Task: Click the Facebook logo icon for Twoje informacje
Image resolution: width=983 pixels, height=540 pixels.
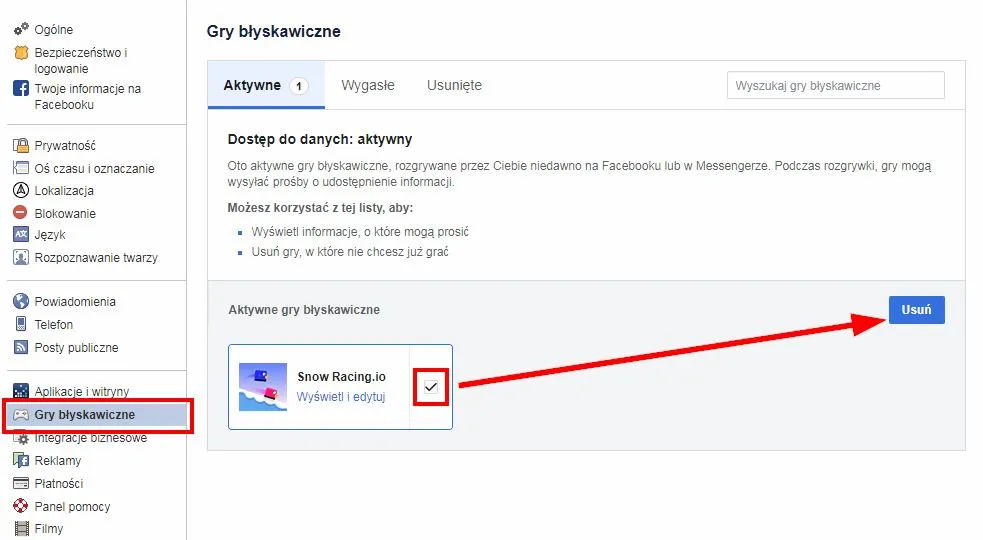Action: (x=21, y=88)
